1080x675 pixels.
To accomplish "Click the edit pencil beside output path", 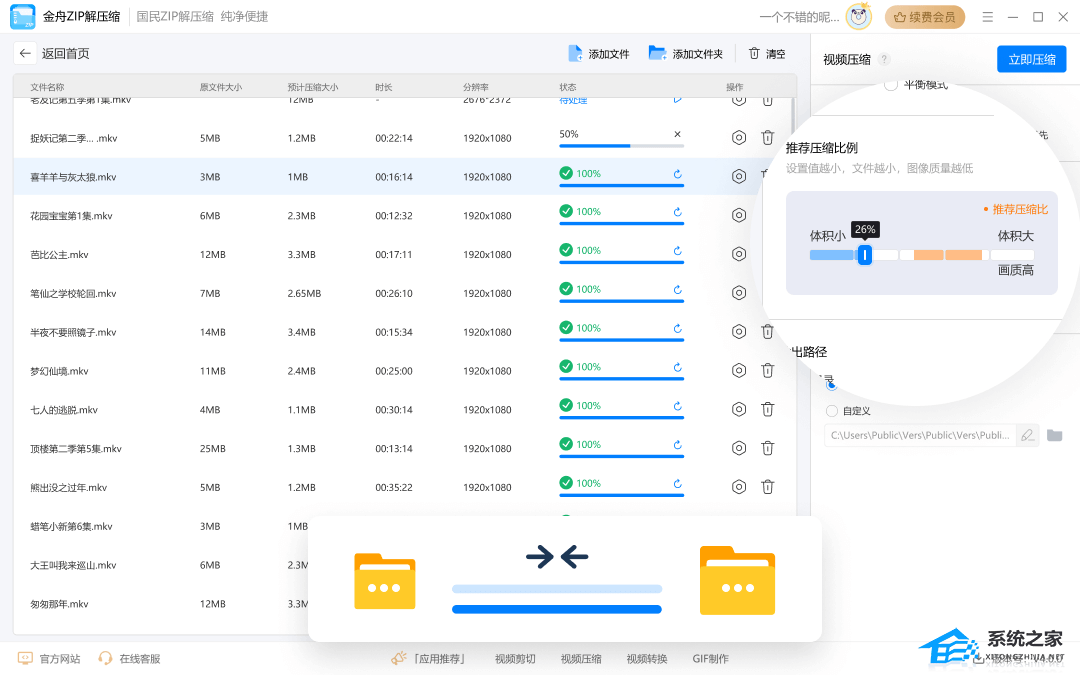I will [x=1027, y=435].
